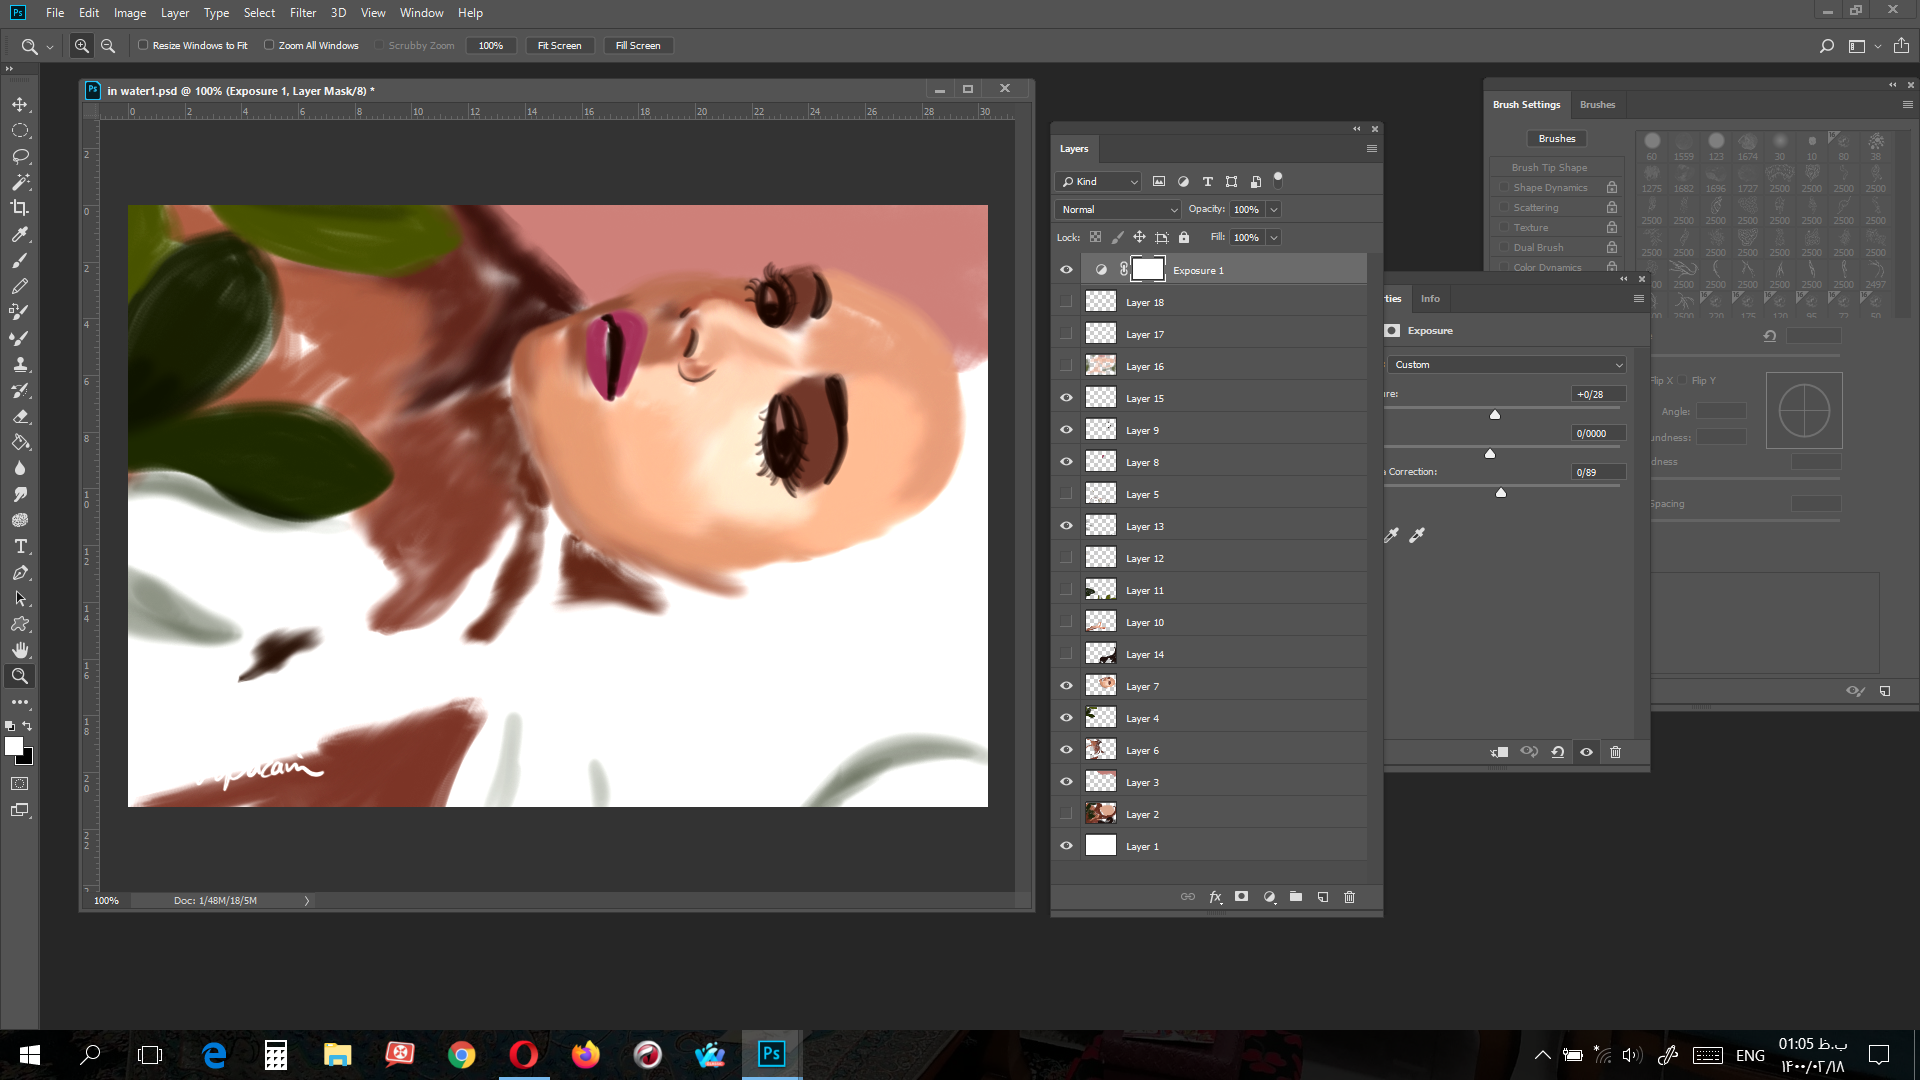
Task: Open Exposure preset Custom dropdown
Action: (x=1507, y=364)
